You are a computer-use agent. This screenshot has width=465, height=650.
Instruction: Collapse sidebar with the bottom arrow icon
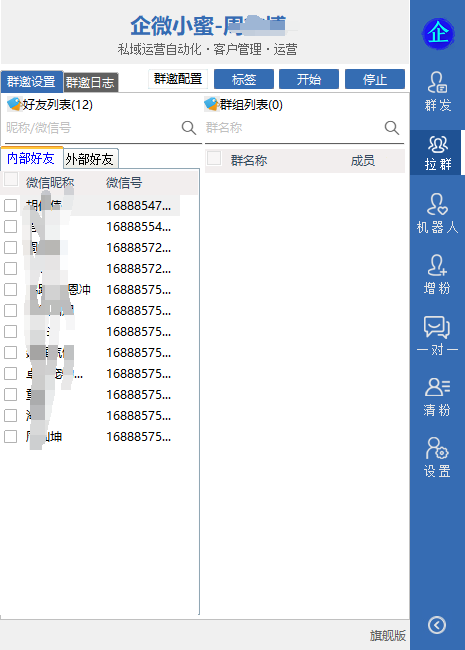coord(437,625)
